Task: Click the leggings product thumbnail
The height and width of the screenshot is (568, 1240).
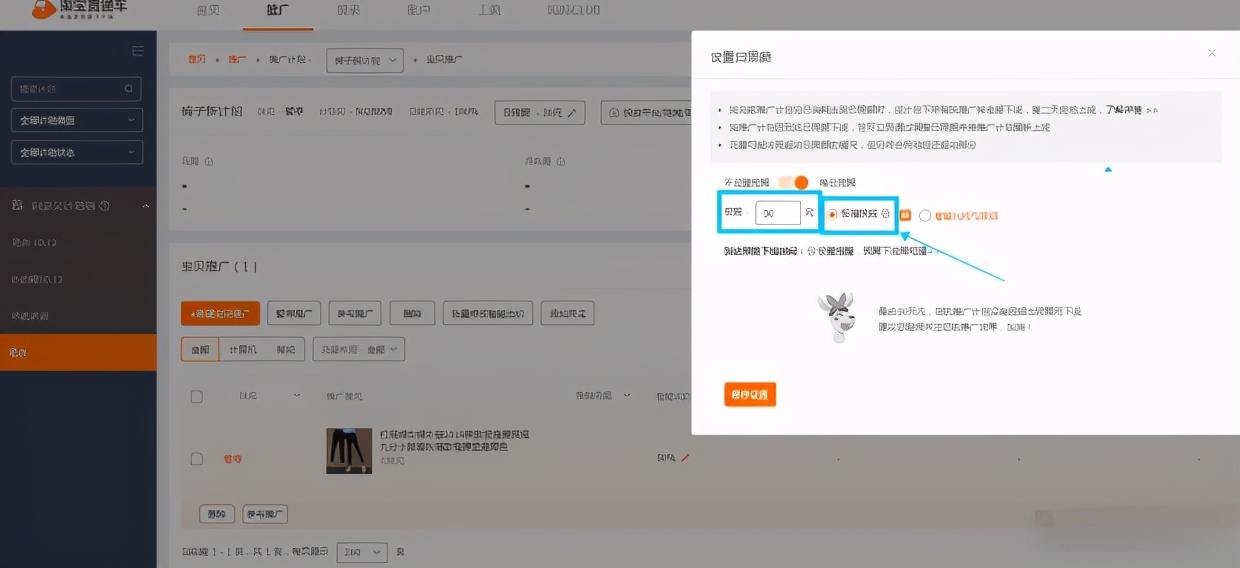Action: 349,451
